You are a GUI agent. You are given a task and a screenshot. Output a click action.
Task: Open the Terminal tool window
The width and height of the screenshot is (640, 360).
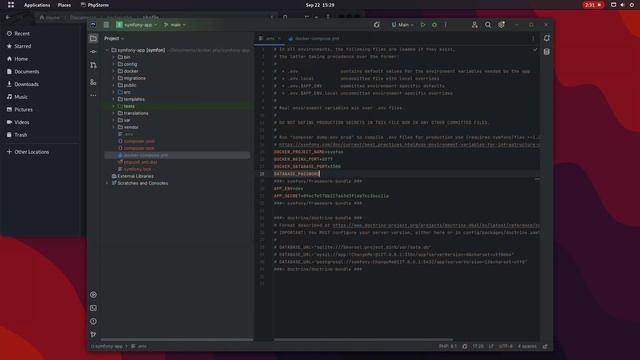click(93, 308)
